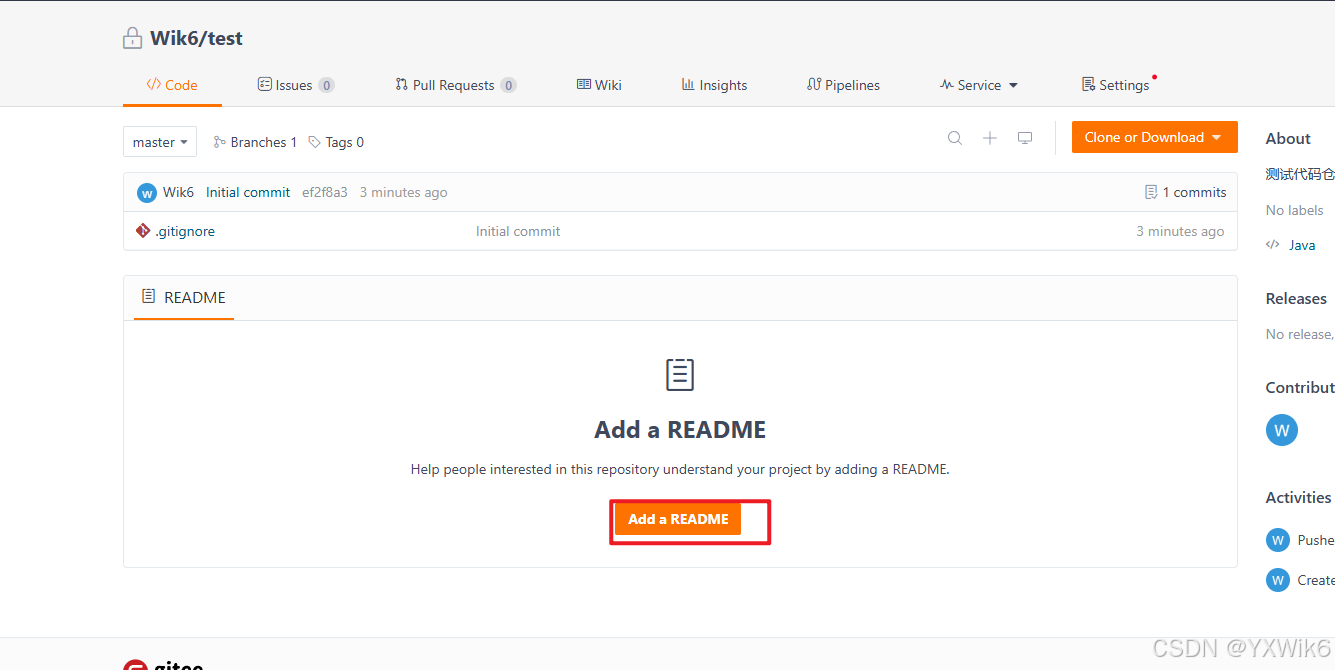Click the commits history icon
The image size is (1335, 670).
[1151, 192]
